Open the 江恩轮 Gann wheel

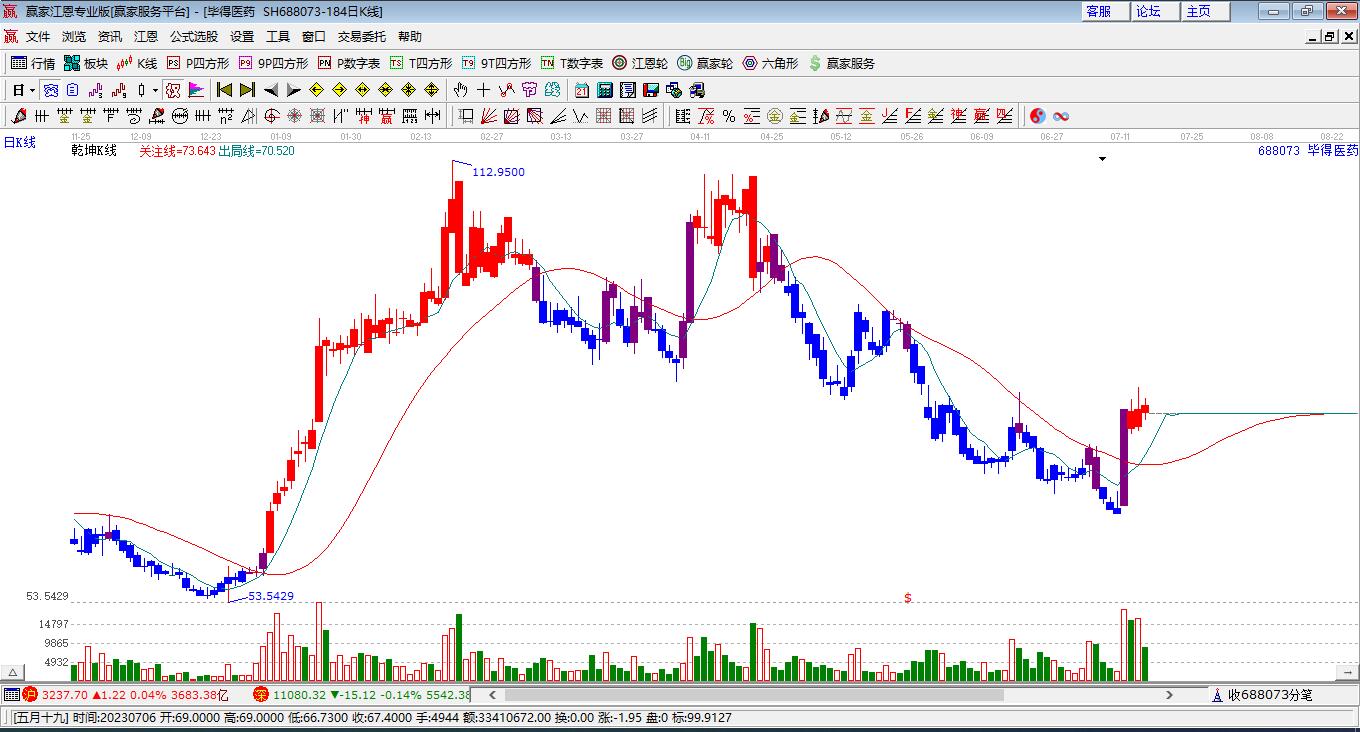[640, 63]
